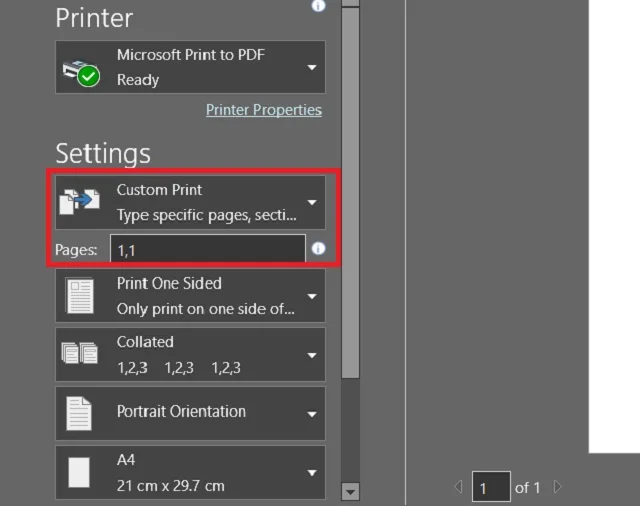Screen dimensions: 640x506
Task: Go to previous page in print preview
Action: [458, 486]
